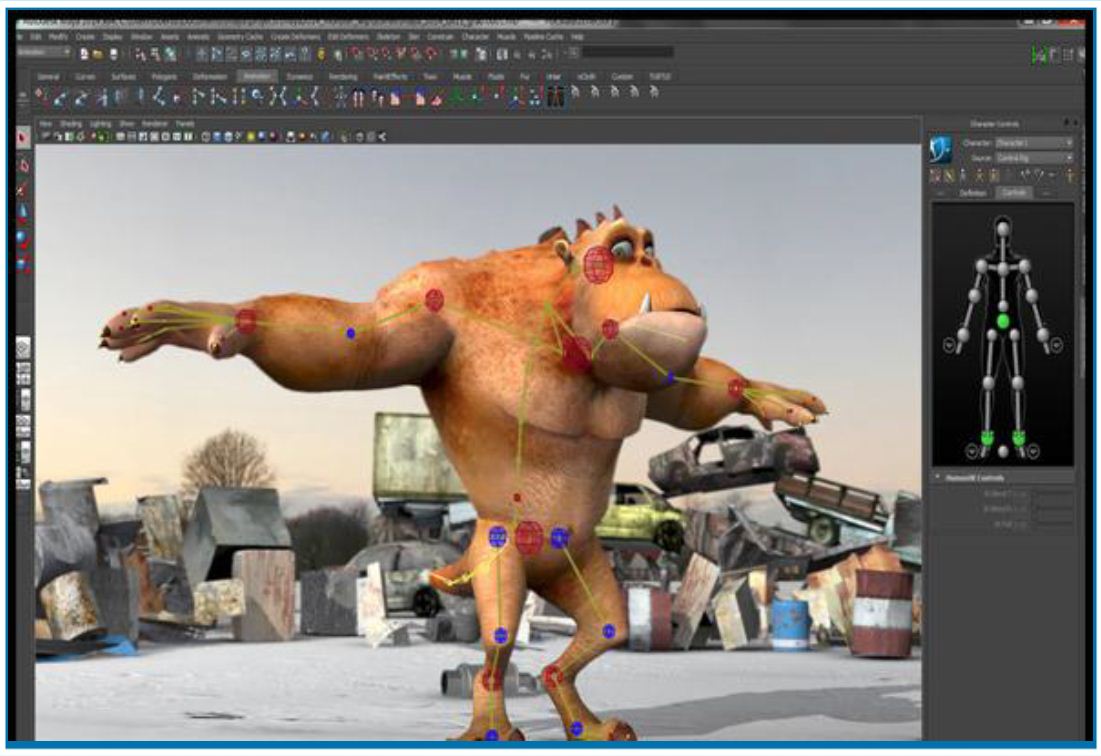Open the Shading menu in viewport panel

coord(70,124)
